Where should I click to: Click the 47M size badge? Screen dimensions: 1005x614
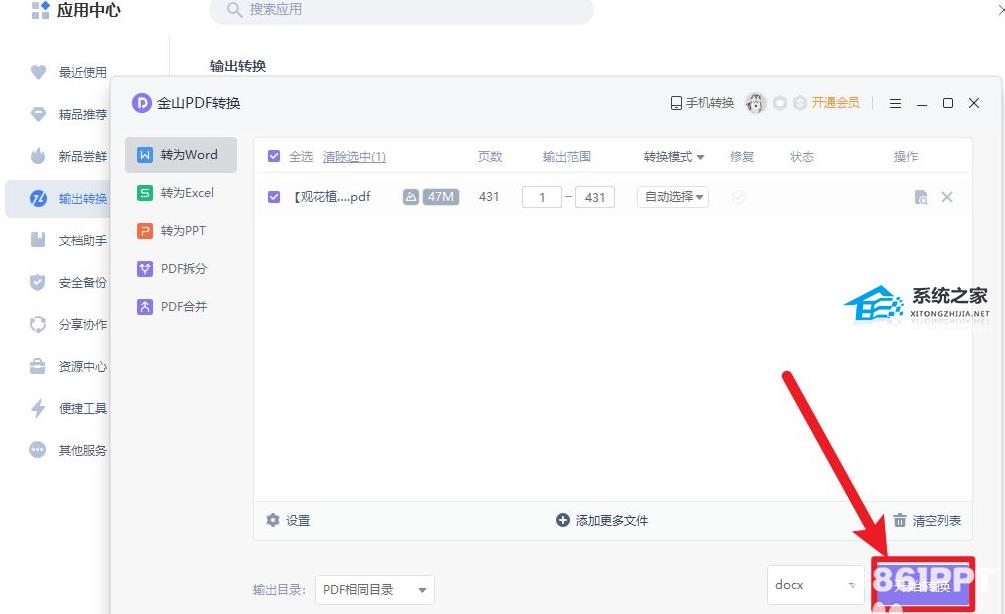(x=440, y=197)
